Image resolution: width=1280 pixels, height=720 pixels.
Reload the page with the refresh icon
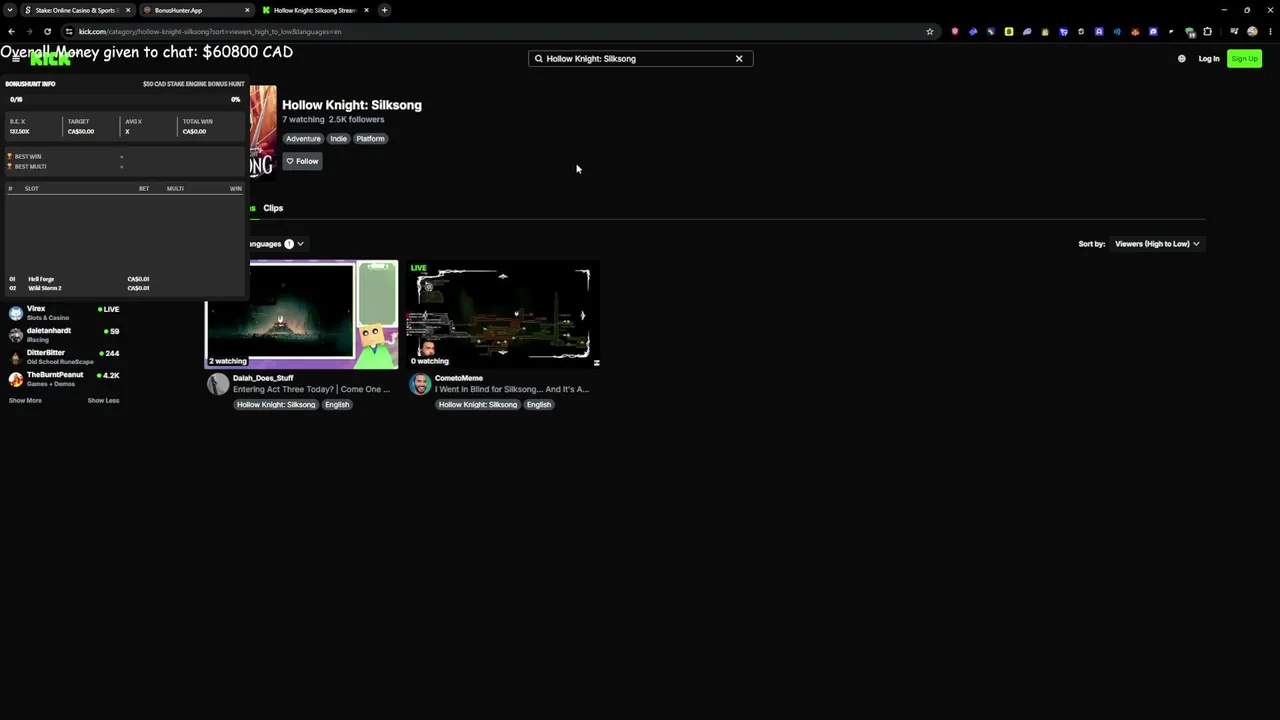[x=47, y=31]
